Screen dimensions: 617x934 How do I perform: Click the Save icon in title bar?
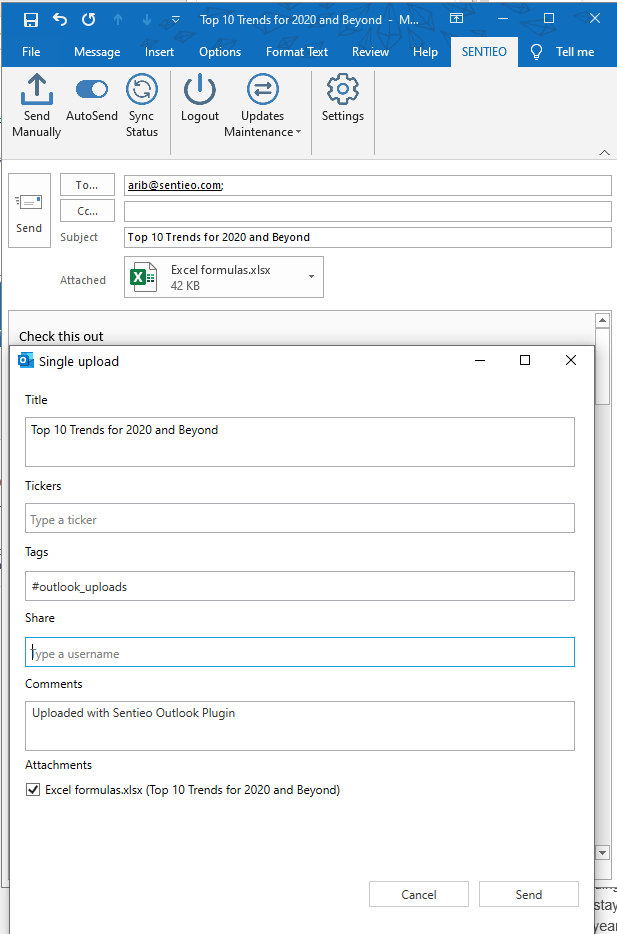click(31, 20)
